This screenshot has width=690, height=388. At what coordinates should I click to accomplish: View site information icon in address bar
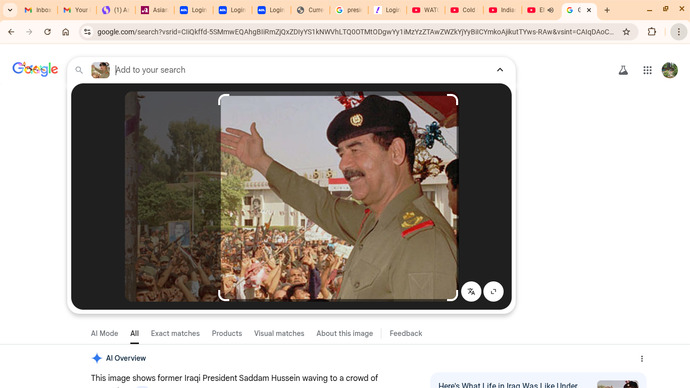point(88,32)
